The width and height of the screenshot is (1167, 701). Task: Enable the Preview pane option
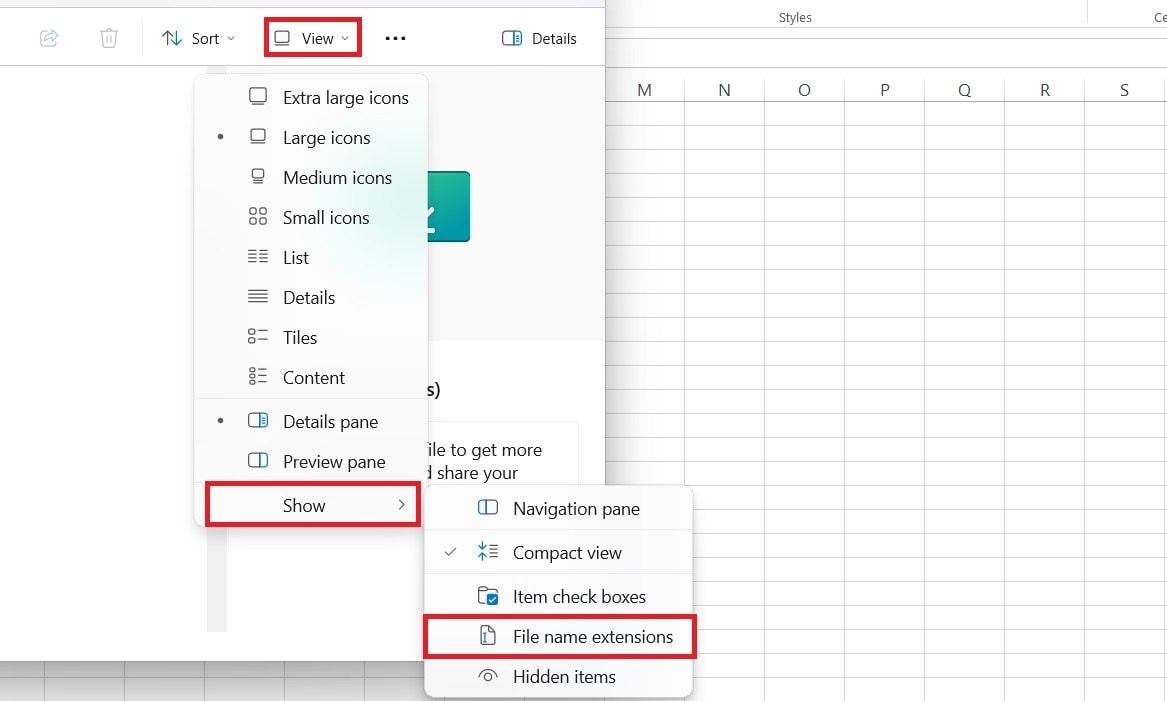[311, 461]
